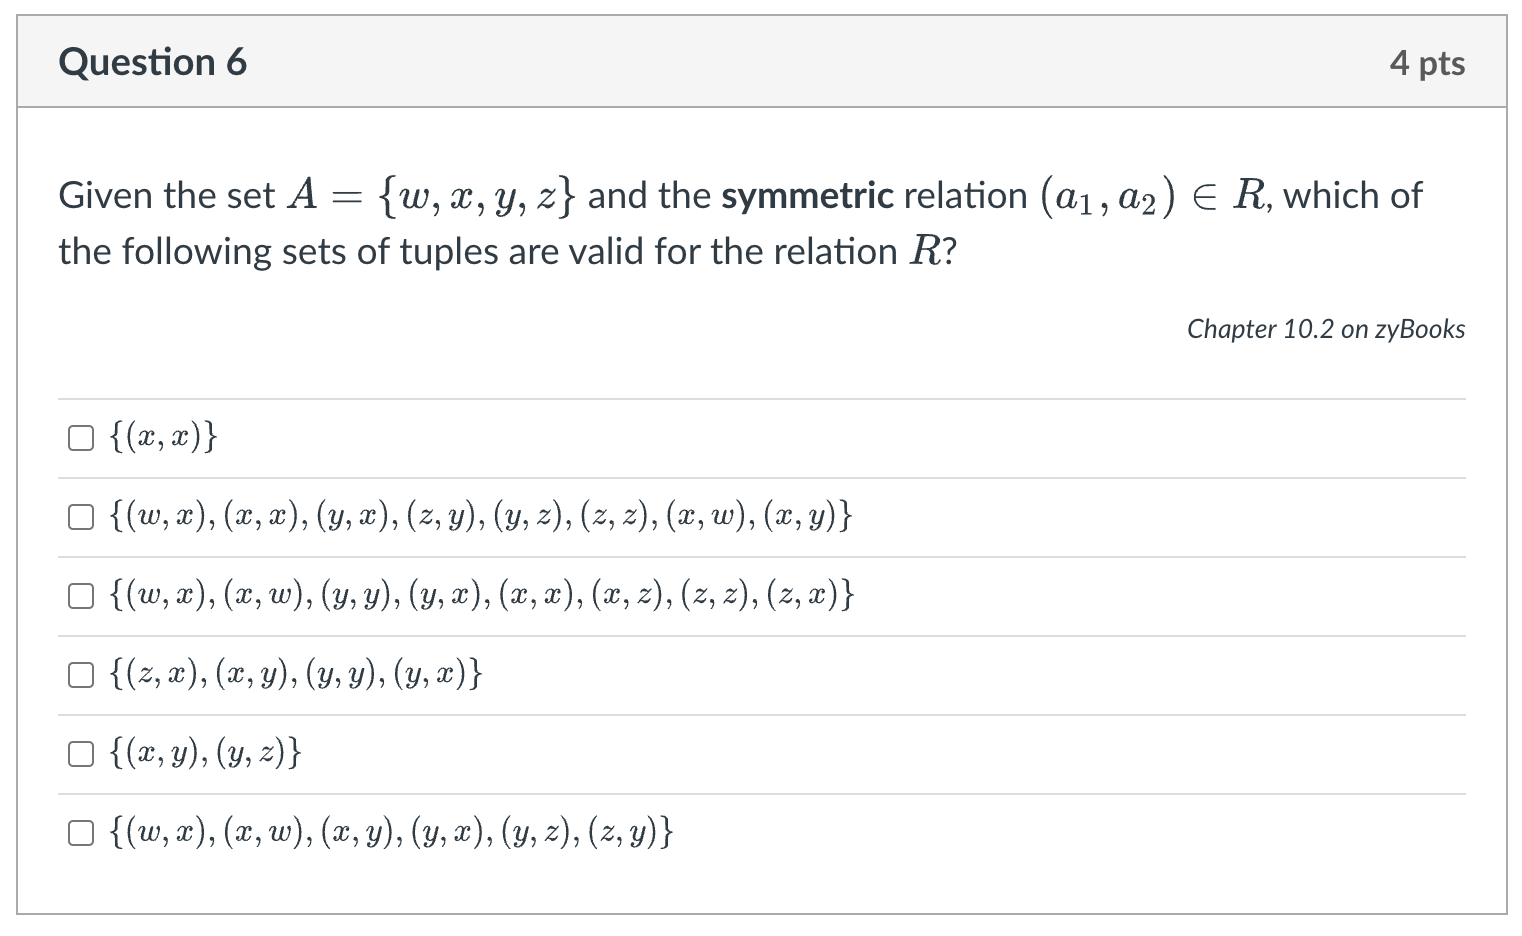Click the gray question header bar

click(x=760, y=61)
